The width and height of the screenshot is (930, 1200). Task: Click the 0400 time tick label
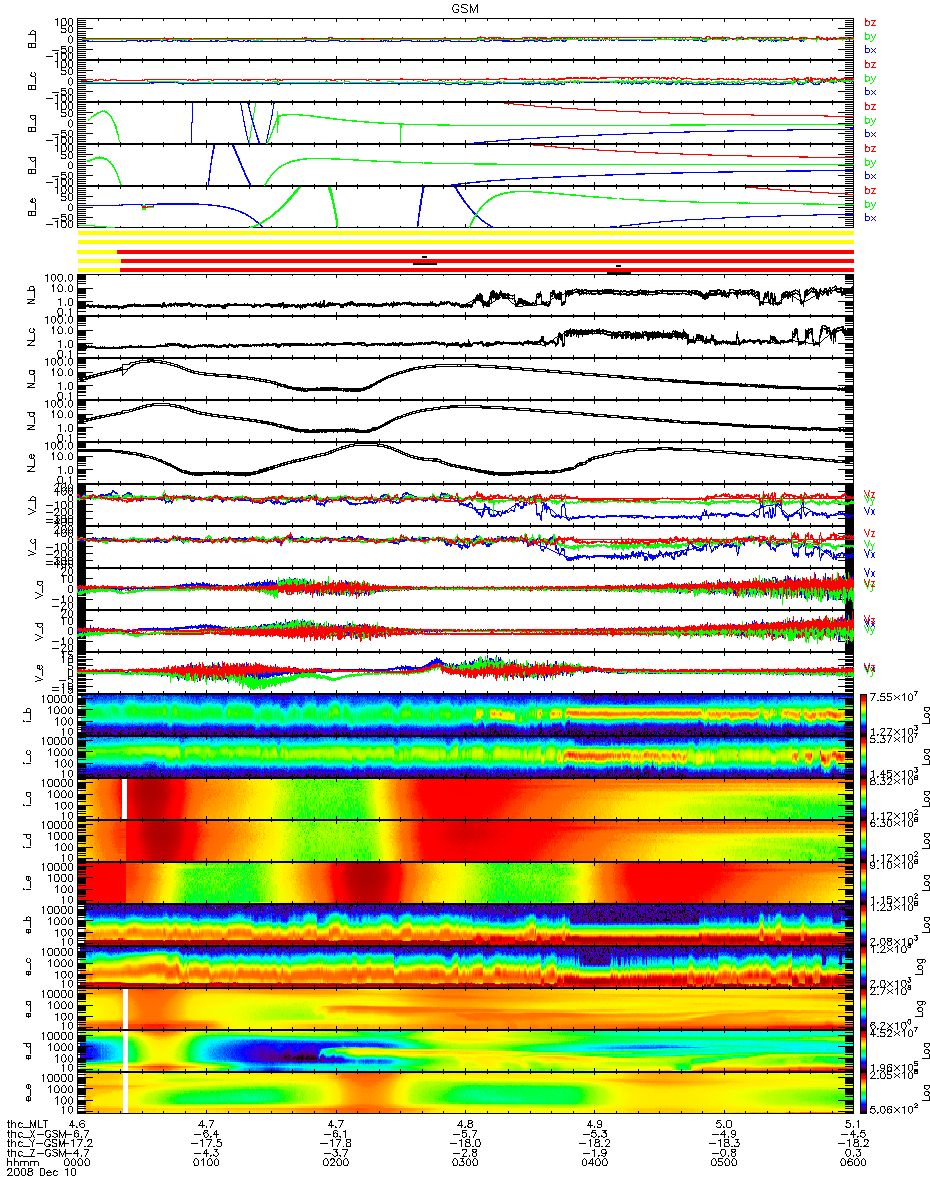click(594, 1163)
